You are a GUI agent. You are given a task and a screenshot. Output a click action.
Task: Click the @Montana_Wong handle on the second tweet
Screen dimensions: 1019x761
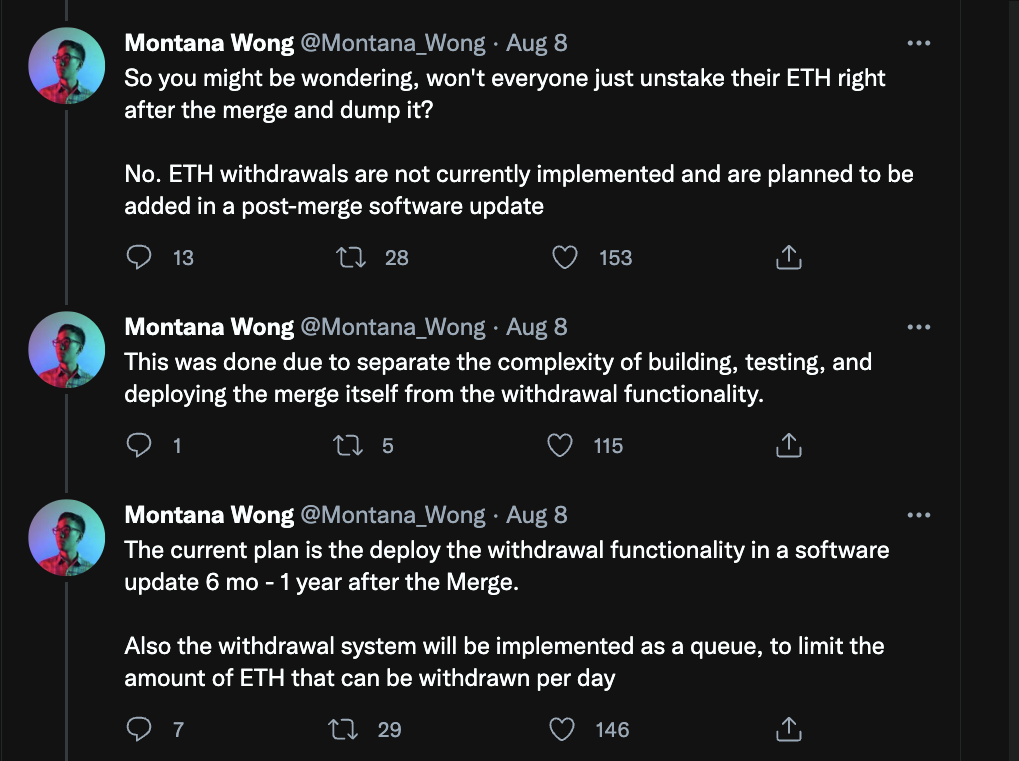[x=393, y=327]
